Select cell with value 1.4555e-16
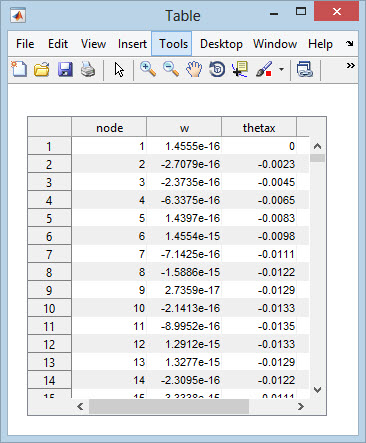 point(184,146)
